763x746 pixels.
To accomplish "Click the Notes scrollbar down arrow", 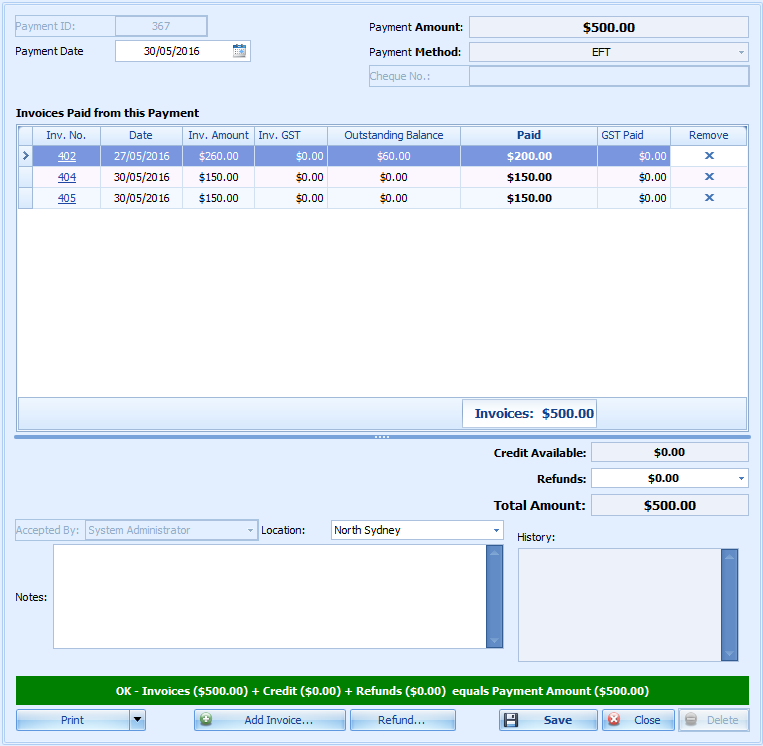I will (494, 641).
